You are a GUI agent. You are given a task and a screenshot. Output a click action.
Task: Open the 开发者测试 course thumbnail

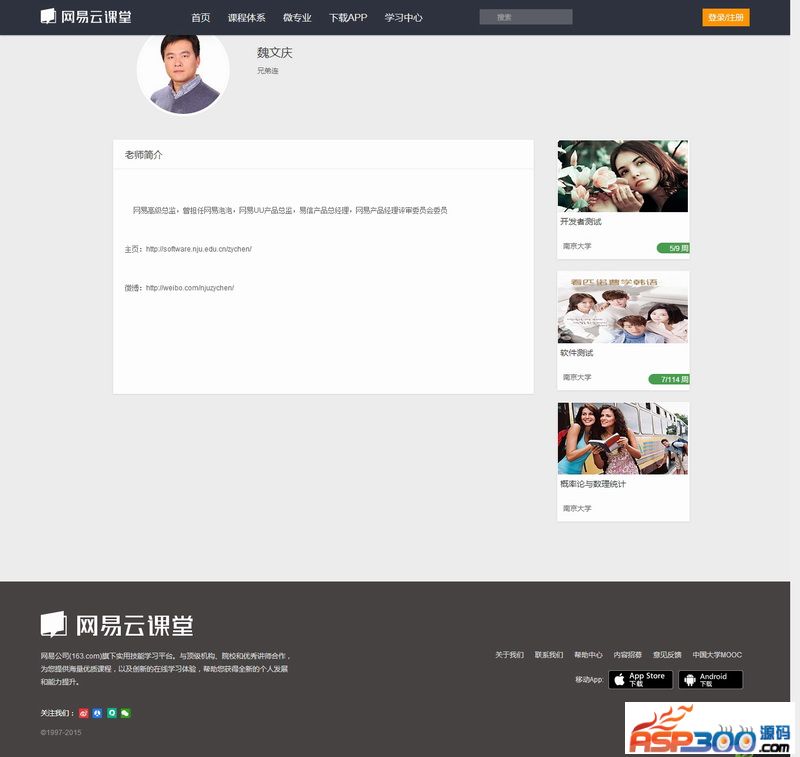point(622,176)
